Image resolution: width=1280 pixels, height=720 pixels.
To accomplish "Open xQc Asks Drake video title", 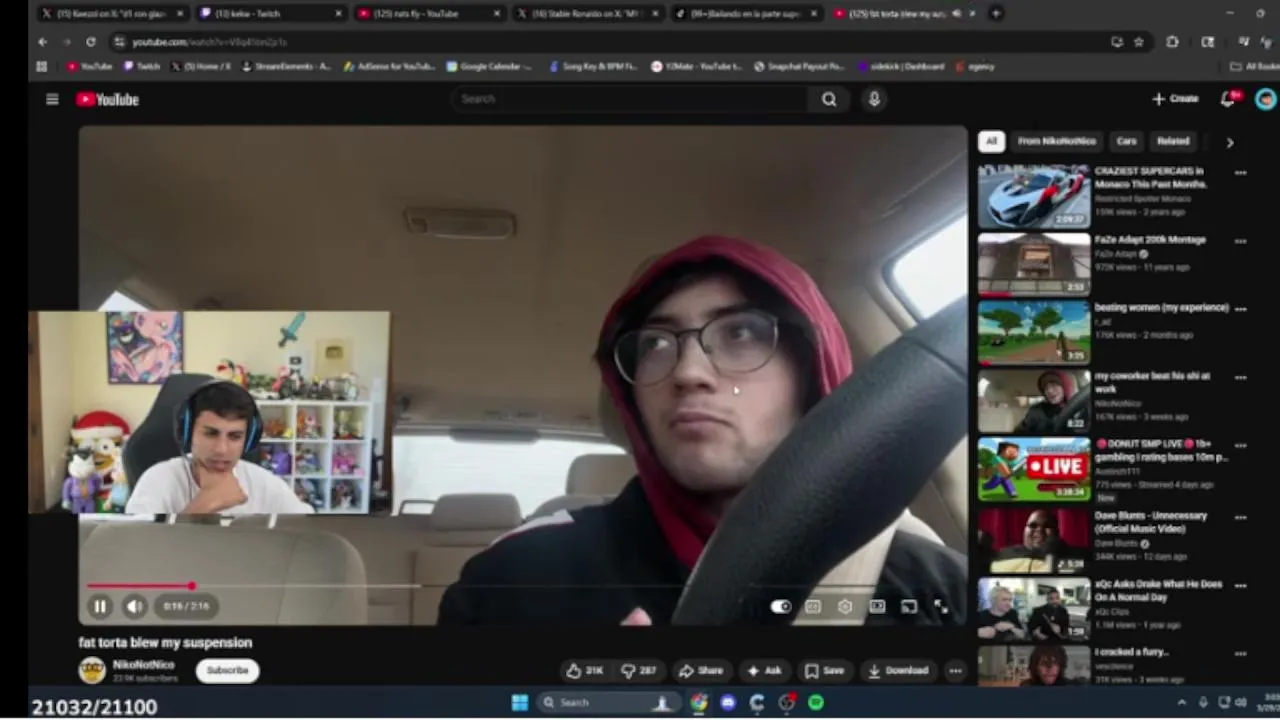I will [1158, 590].
